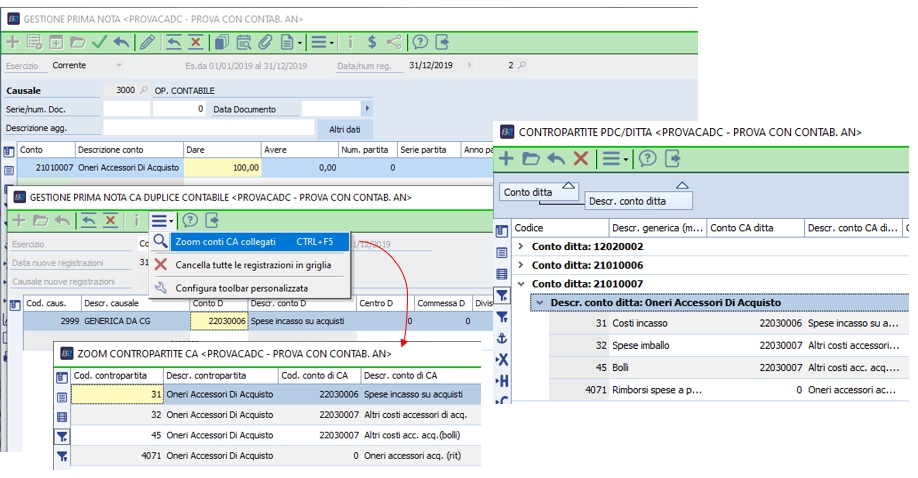This screenshot has width=918, height=478.
Task: Open help icon in Contropartite PDC/Ditta toolbar
Action: pyautogui.click(x=647, y=159)
